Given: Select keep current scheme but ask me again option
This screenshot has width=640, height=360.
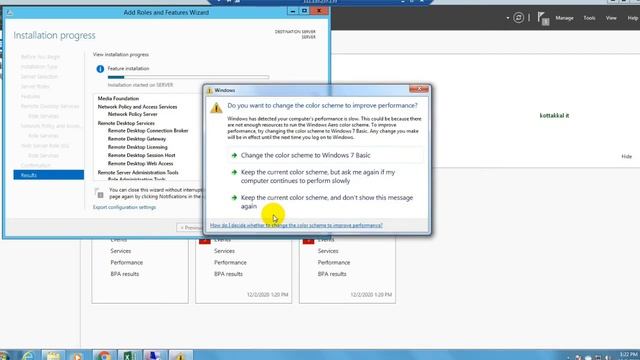Looking at the screenshot, I should click(318, 176).
